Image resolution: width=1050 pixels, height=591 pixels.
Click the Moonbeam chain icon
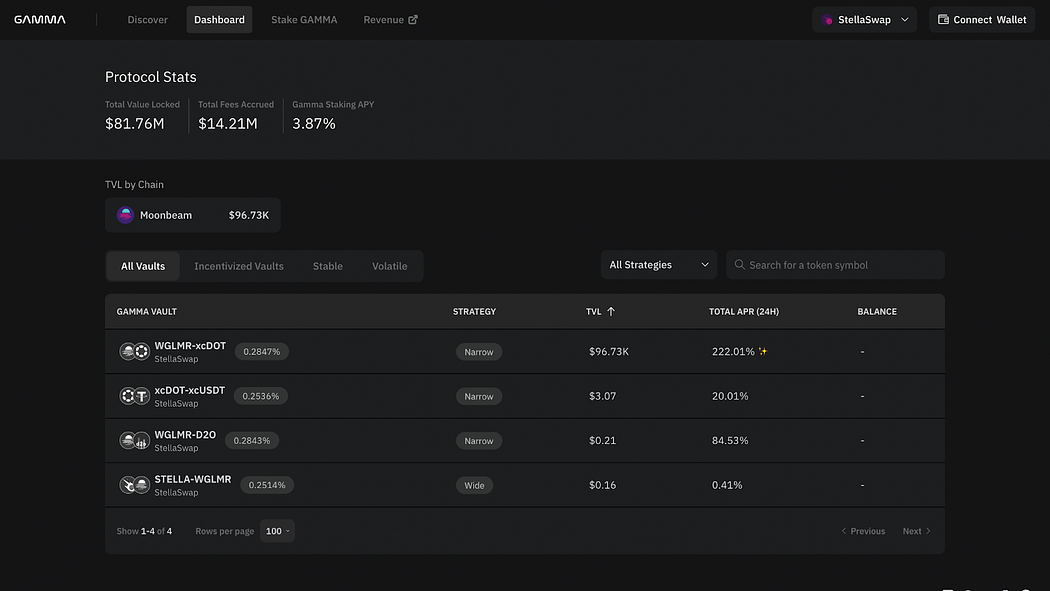click(125, 215)
